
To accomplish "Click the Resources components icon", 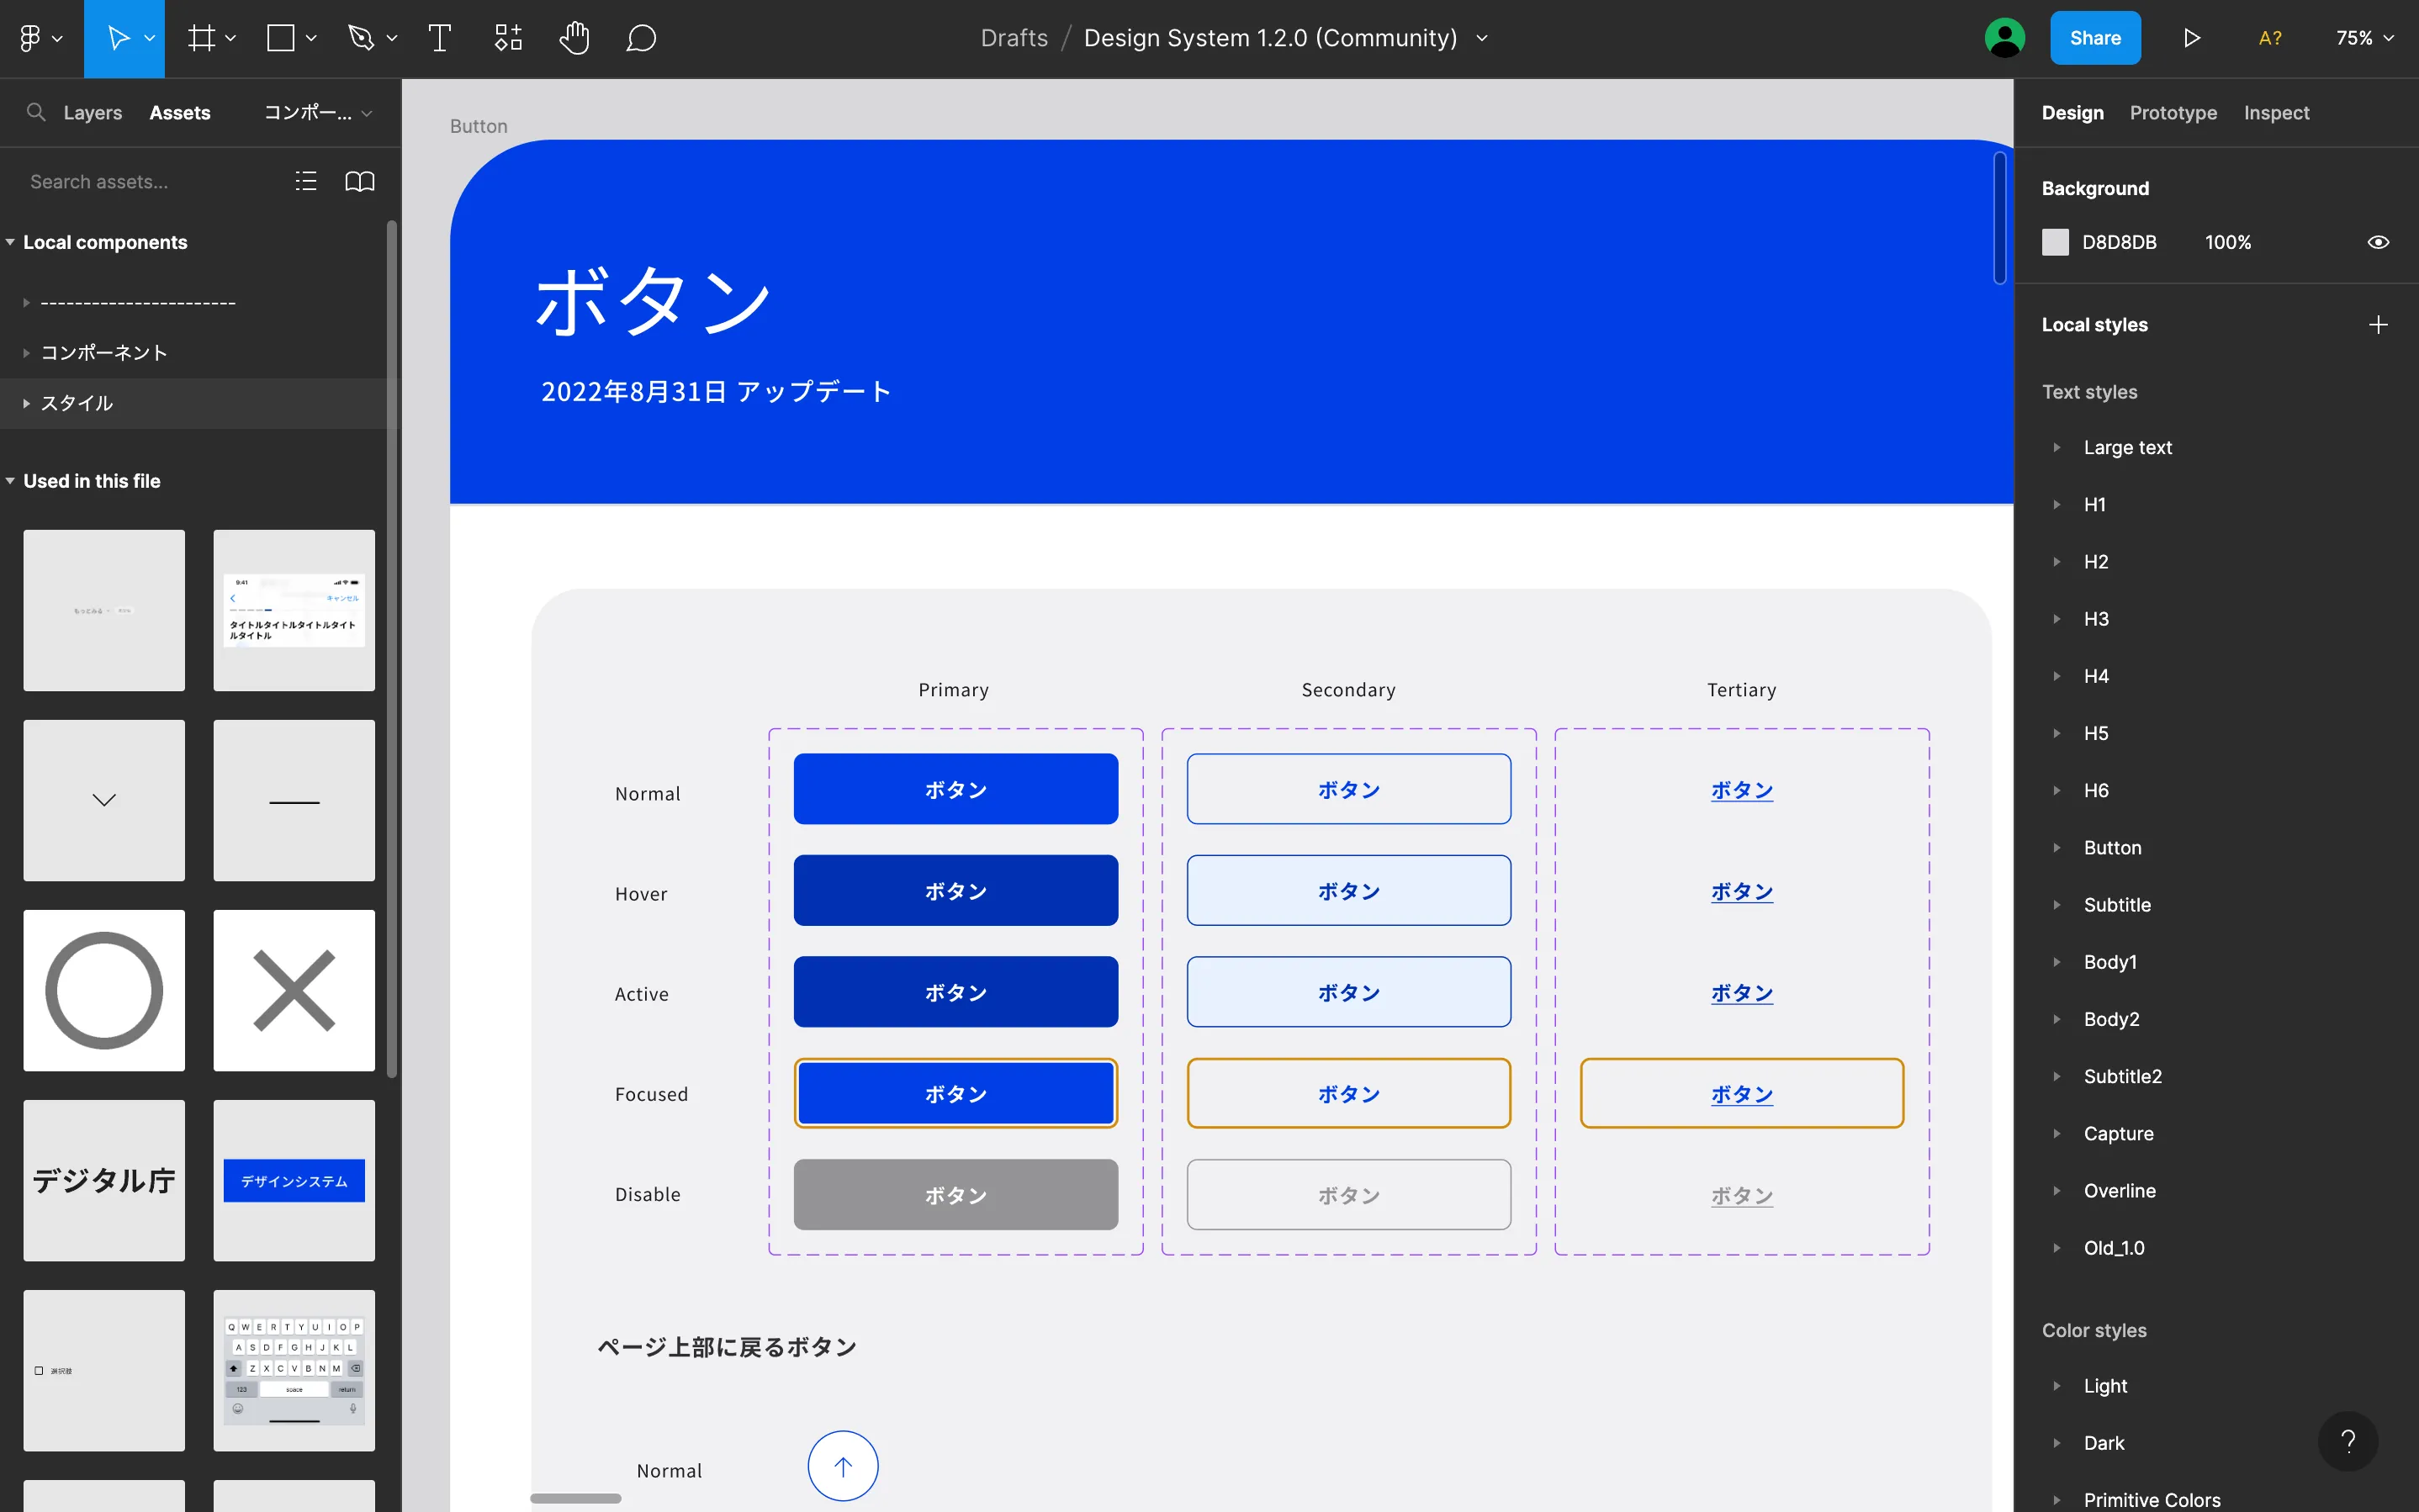I will pos(508,38).
